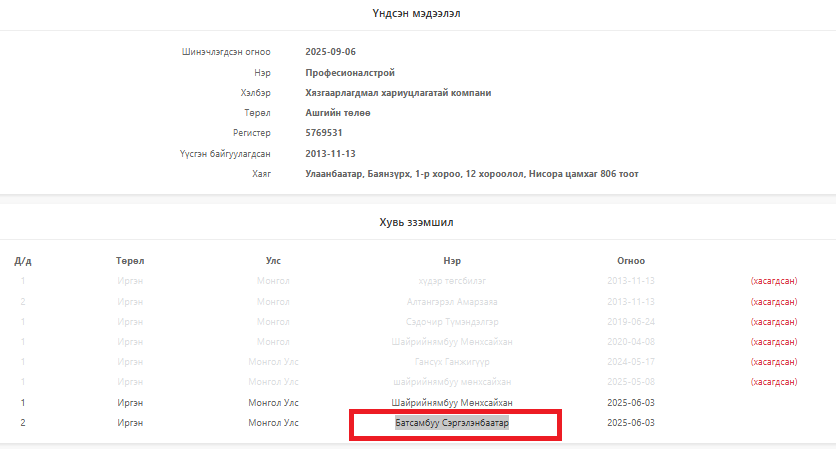
Task: Click 'Монгол Улс' in 'Батсамбуу Сэргэлэнбаатар' row
Action: click(x=273, y=423)
